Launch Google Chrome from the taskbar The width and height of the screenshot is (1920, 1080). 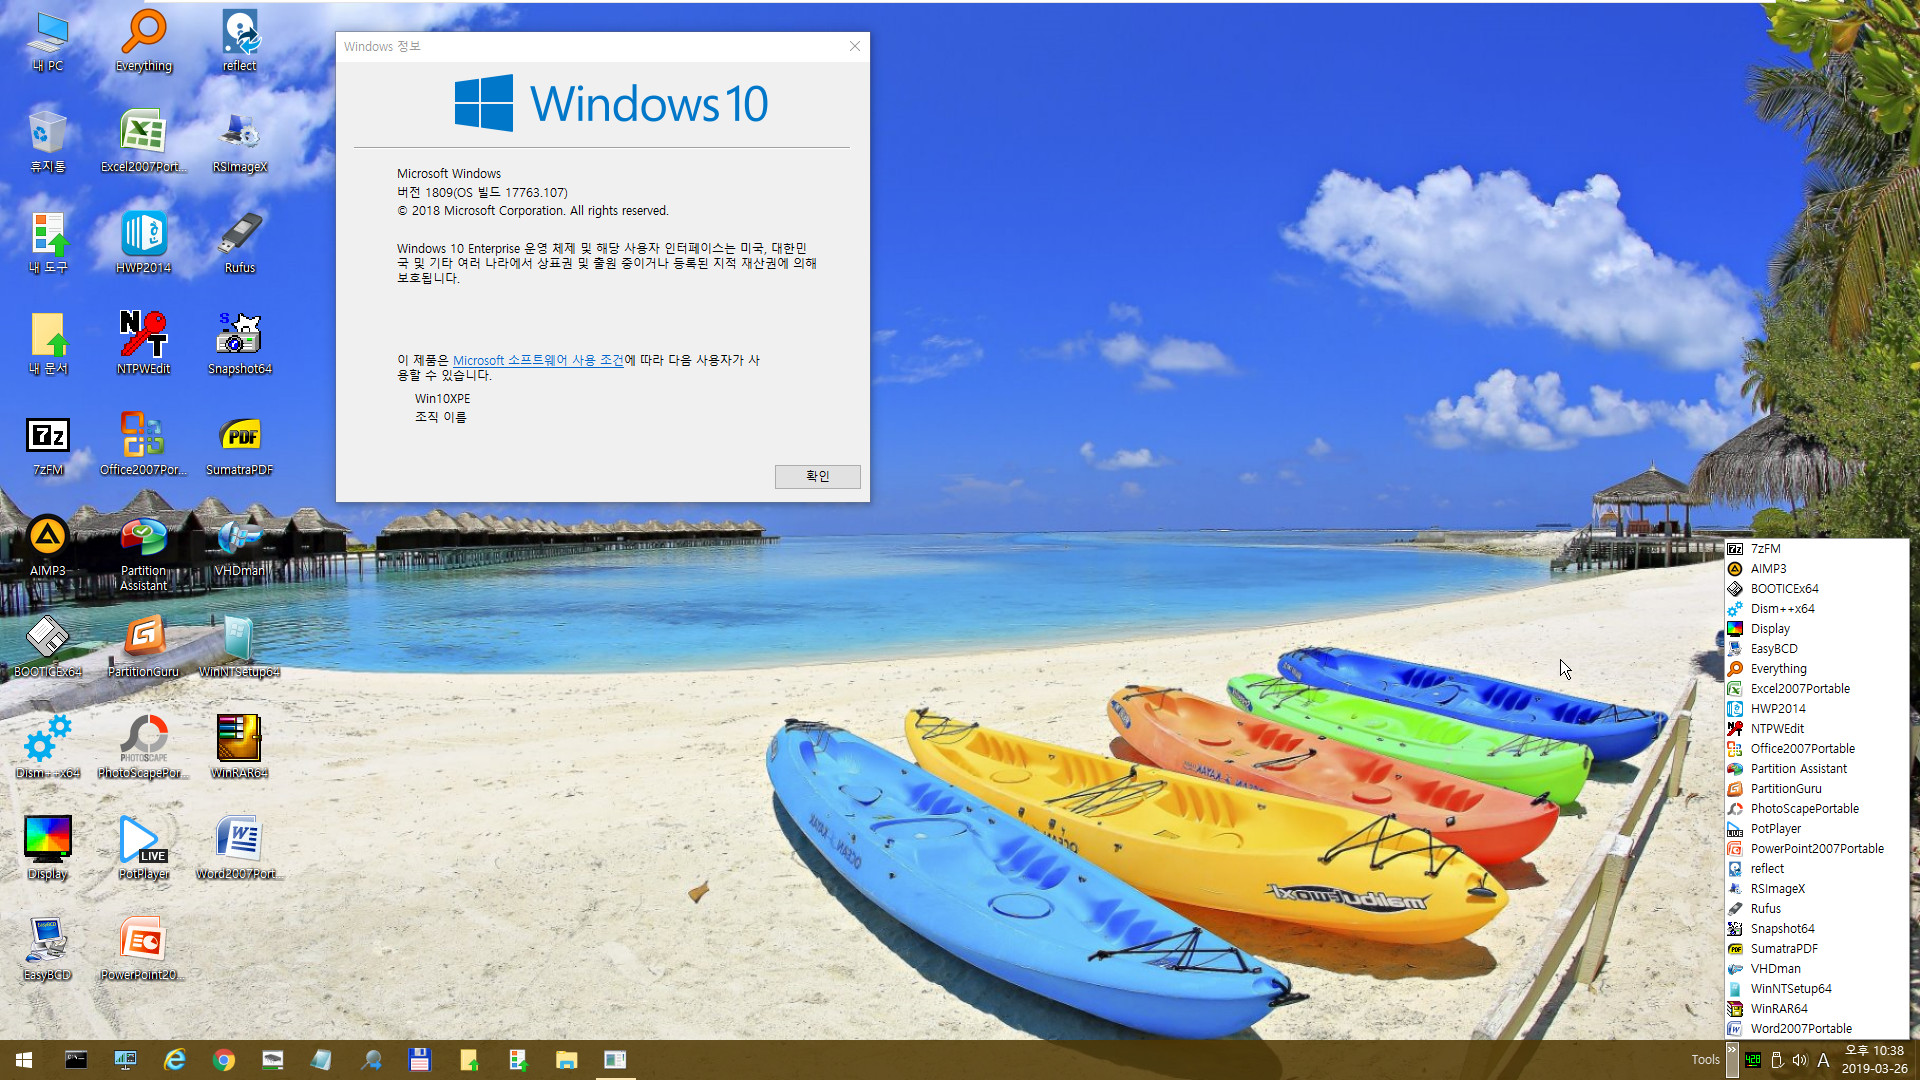pos(223,1060)
